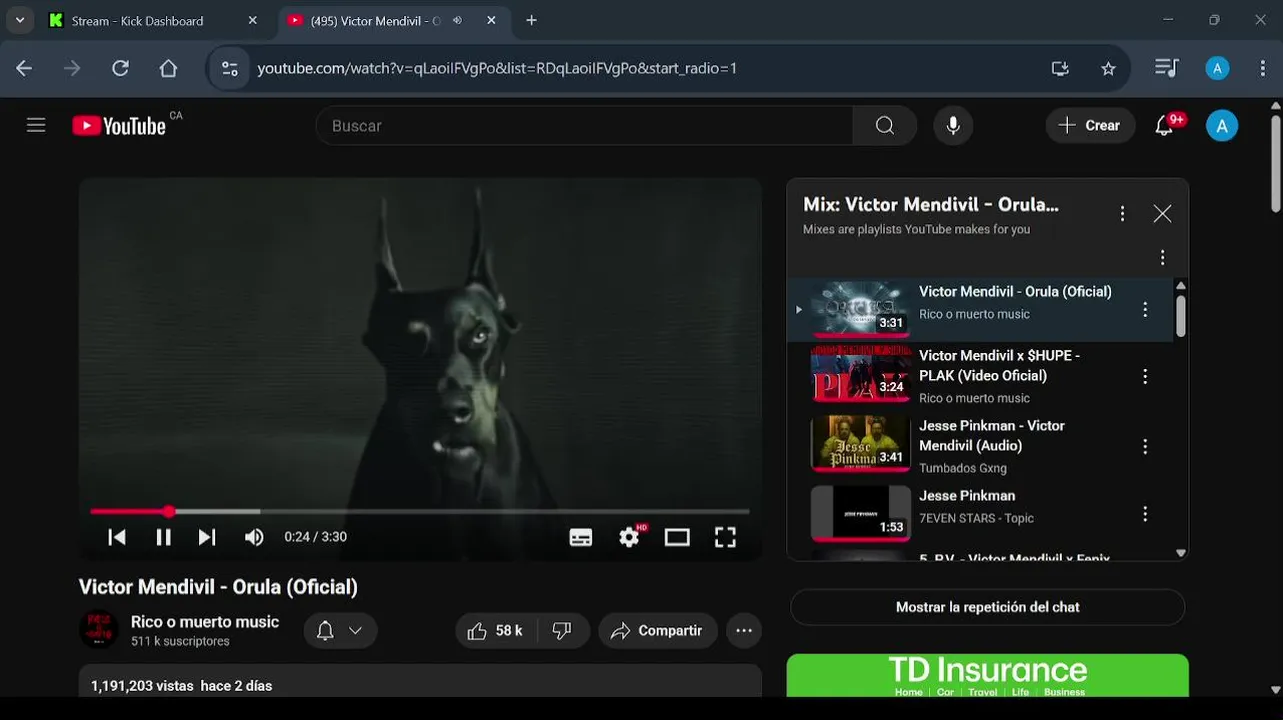Open options for Jesse Pinkman Audio item

pos(1145,446)
